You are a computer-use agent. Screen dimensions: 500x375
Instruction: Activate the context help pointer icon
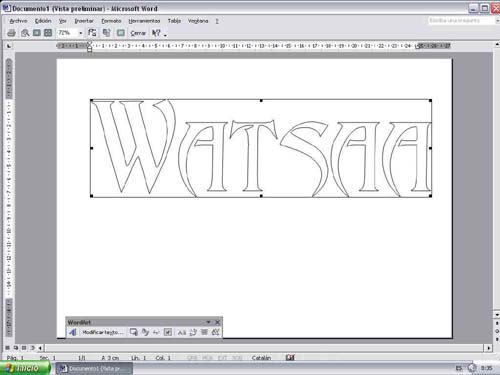[156, 33]
